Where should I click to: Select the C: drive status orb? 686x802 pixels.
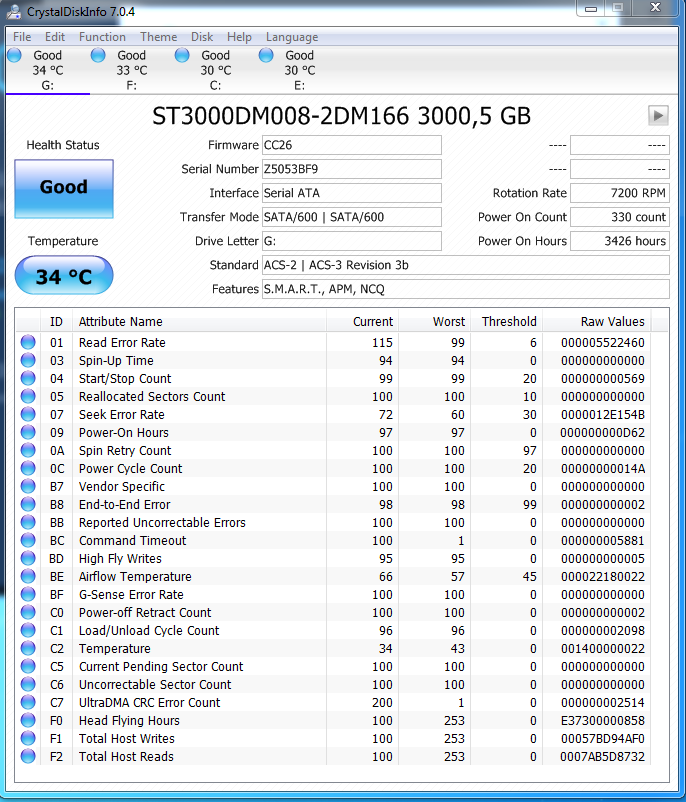[182, 56]
